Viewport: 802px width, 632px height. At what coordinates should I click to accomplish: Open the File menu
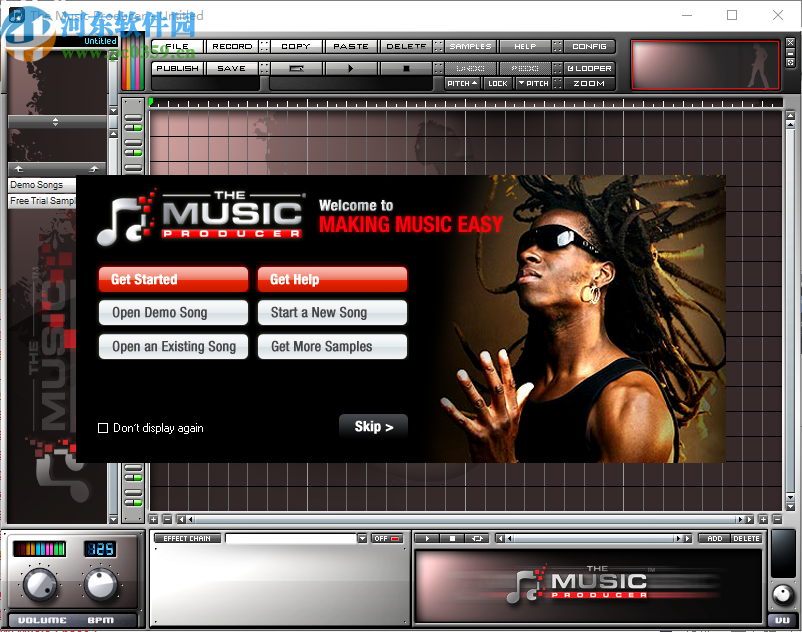click(176, 45)
